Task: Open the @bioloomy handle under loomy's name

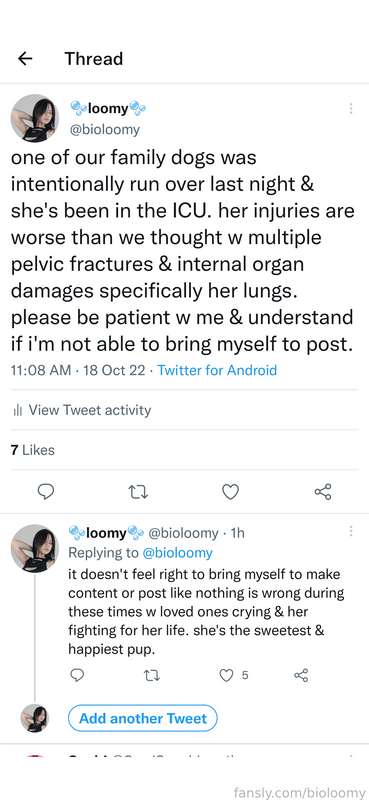Action: coord(105,130)
